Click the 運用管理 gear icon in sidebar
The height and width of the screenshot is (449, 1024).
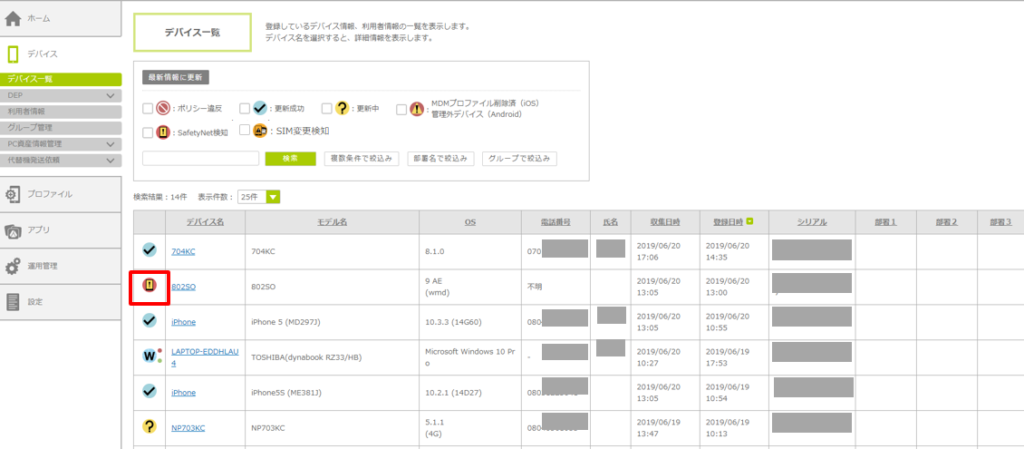tap(13, 266)
